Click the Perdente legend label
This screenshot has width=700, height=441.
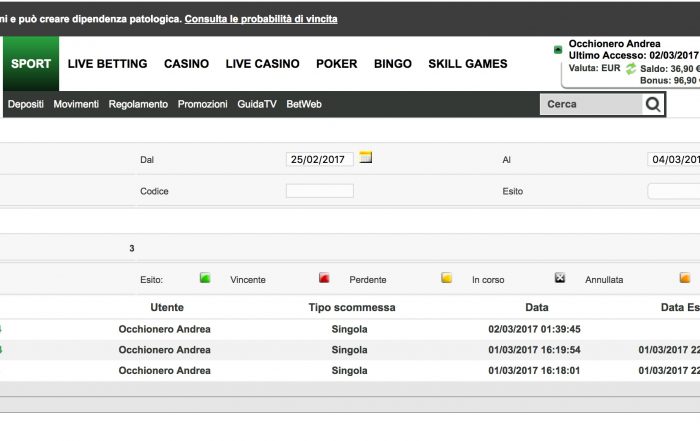368,280
